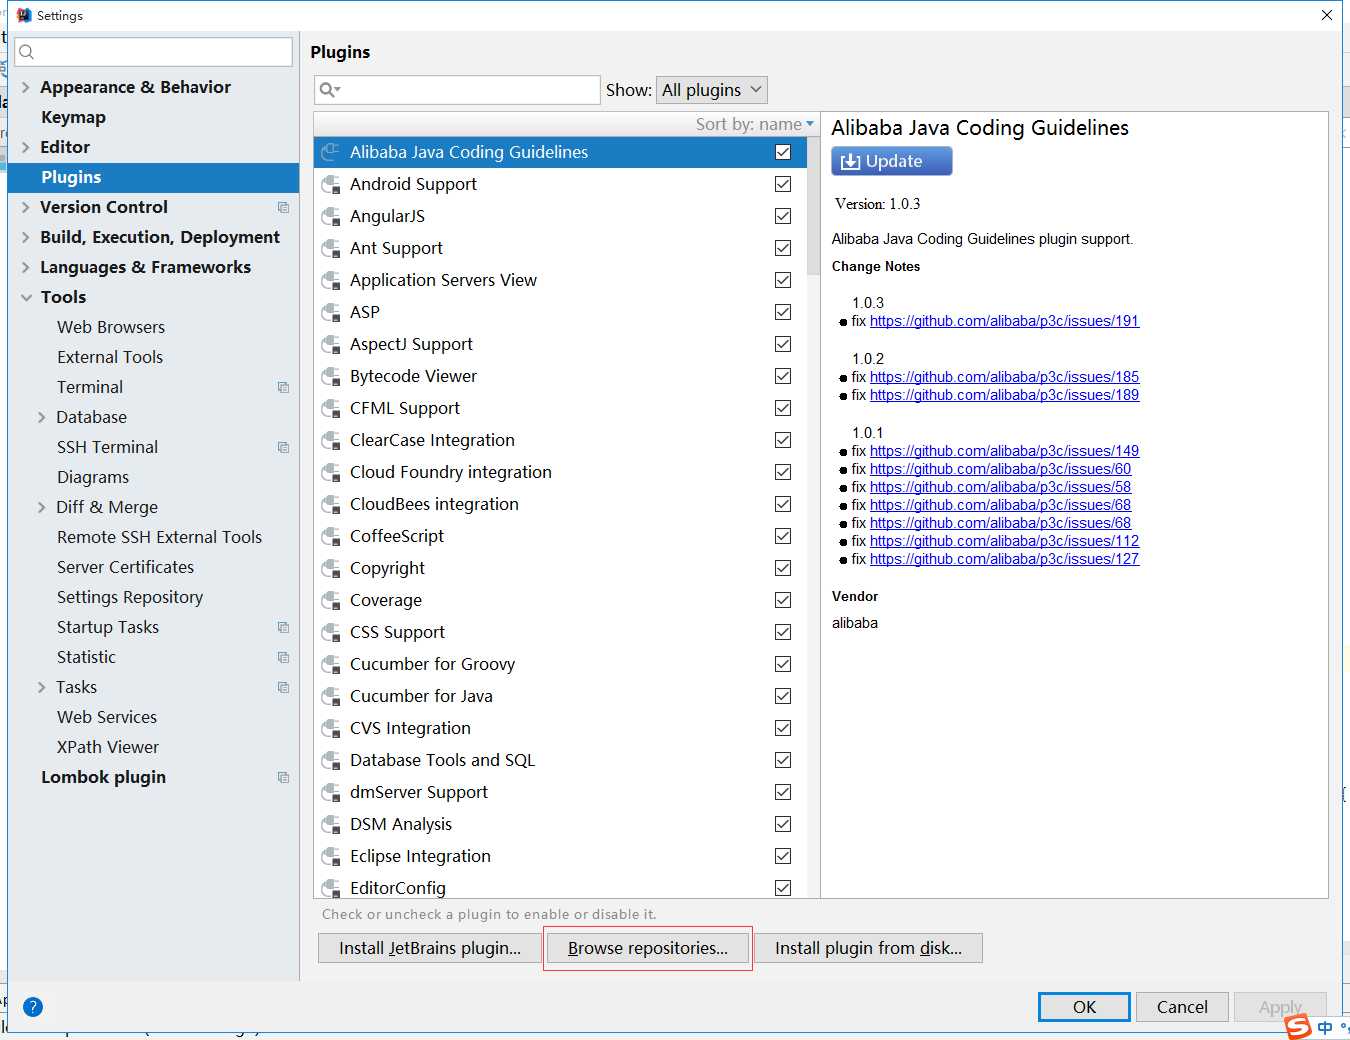Click the Ant Support plugin icon
The image size is (1350, 1040).
331,248
